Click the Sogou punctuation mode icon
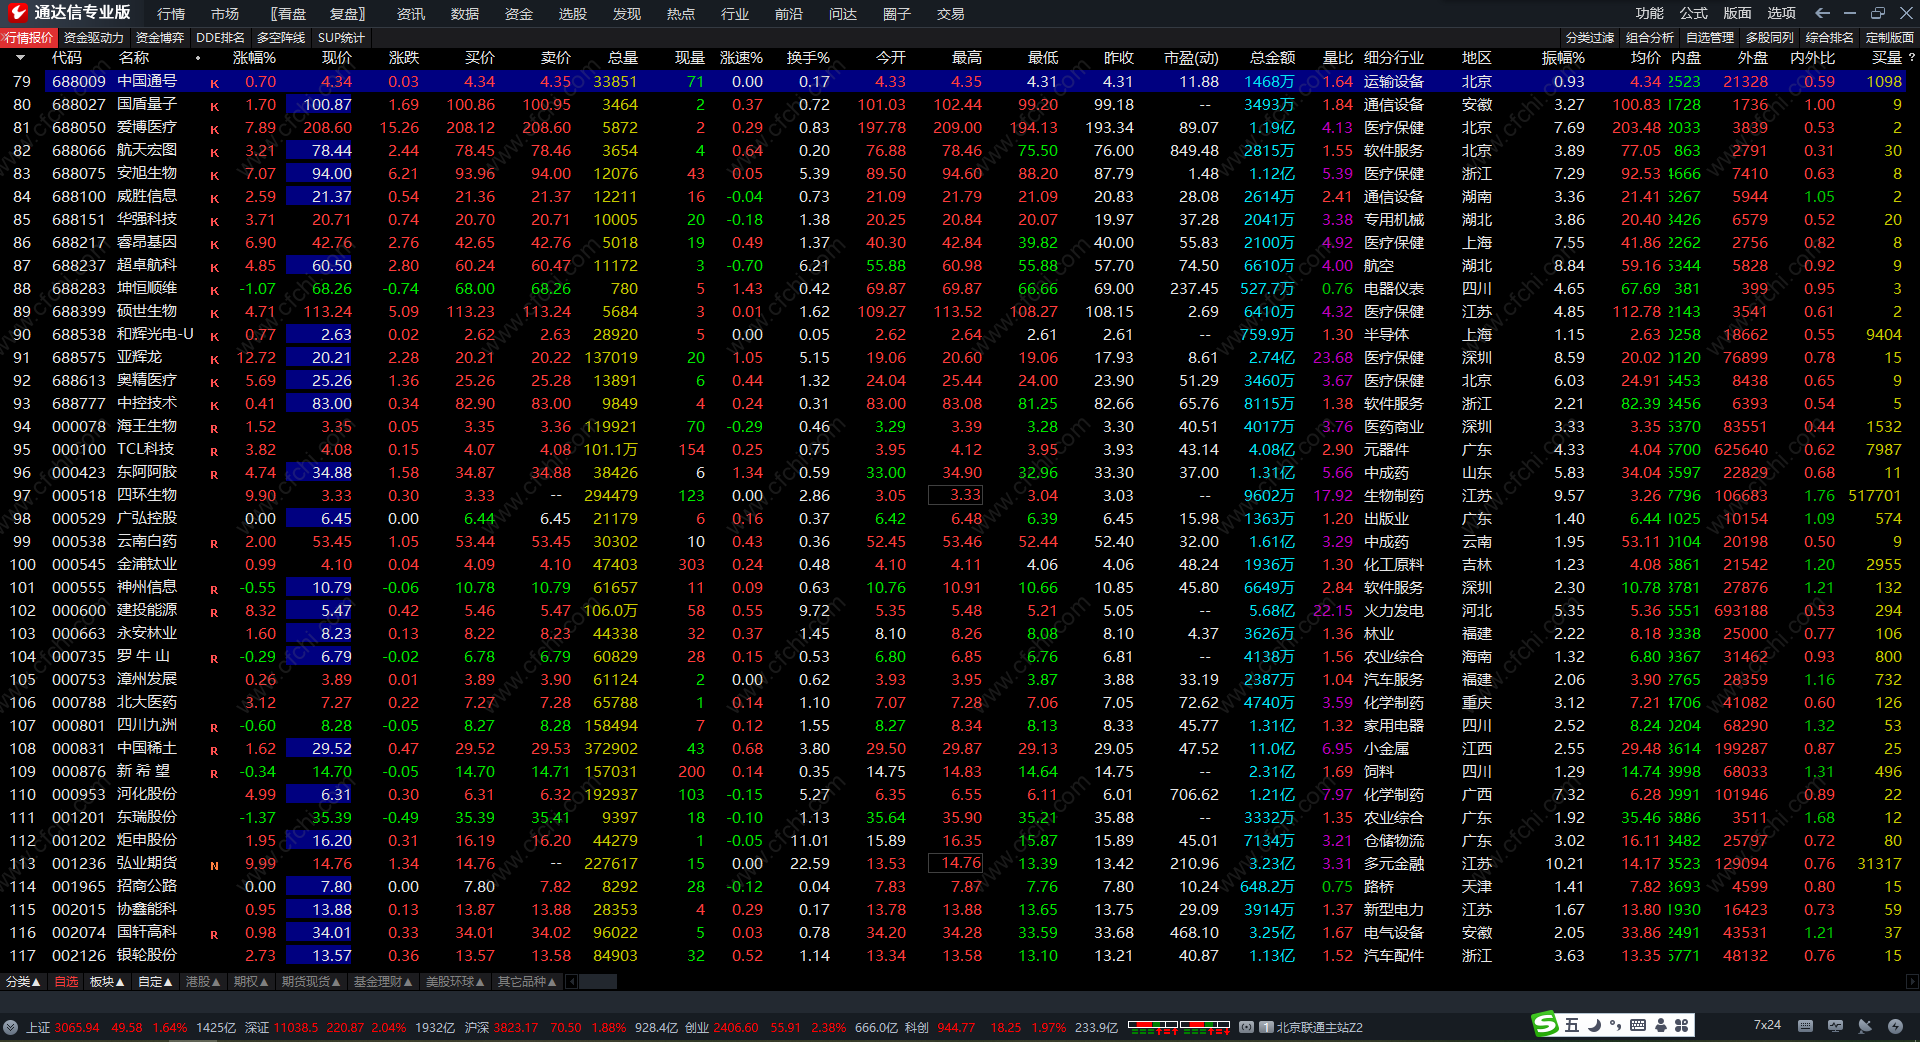The image size is (1920, 1042). [x=1615, y=1025]
